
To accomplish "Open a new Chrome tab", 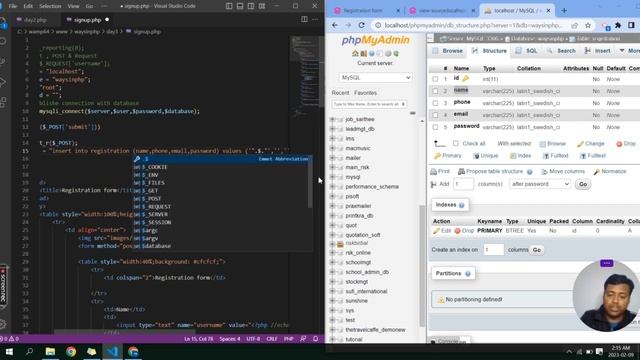I will tap(564, 11).
